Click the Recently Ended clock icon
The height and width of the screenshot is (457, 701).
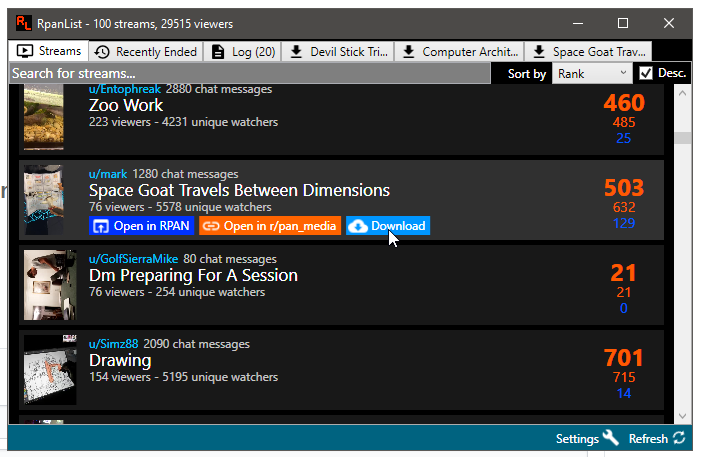click(102, 52)
